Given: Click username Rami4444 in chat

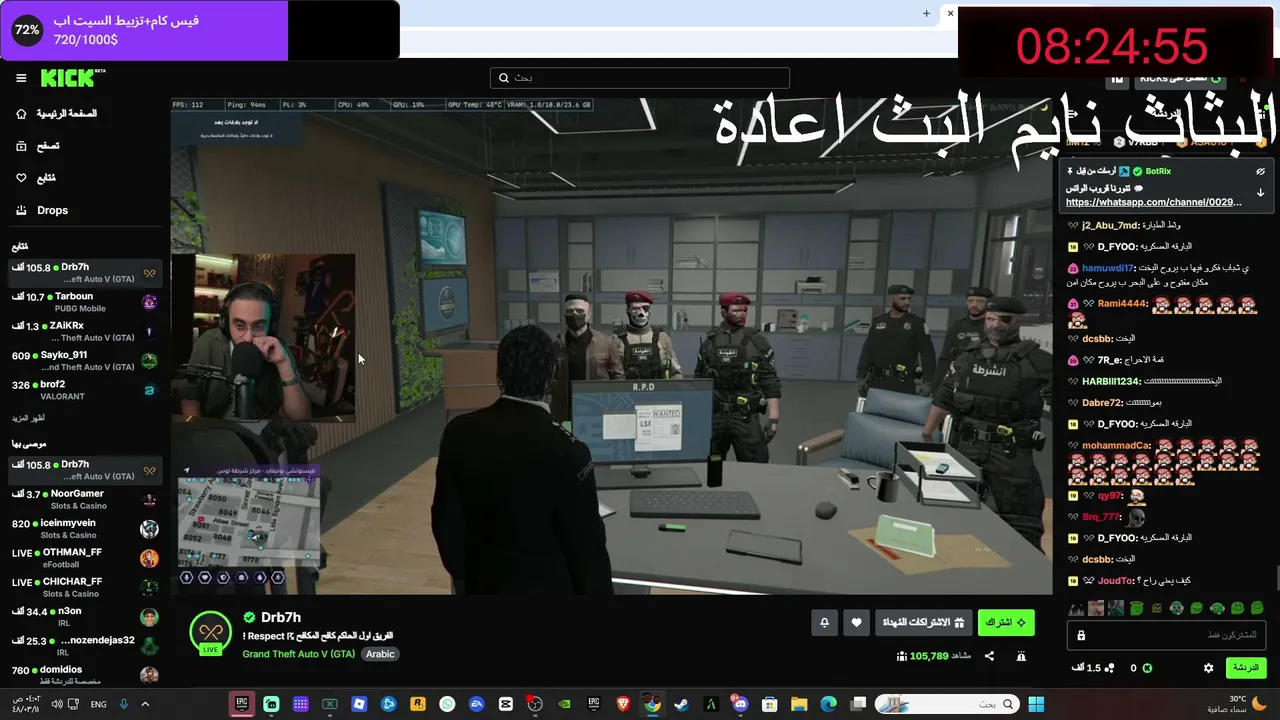Looking at the screenshot, I should pos(1121,304).
